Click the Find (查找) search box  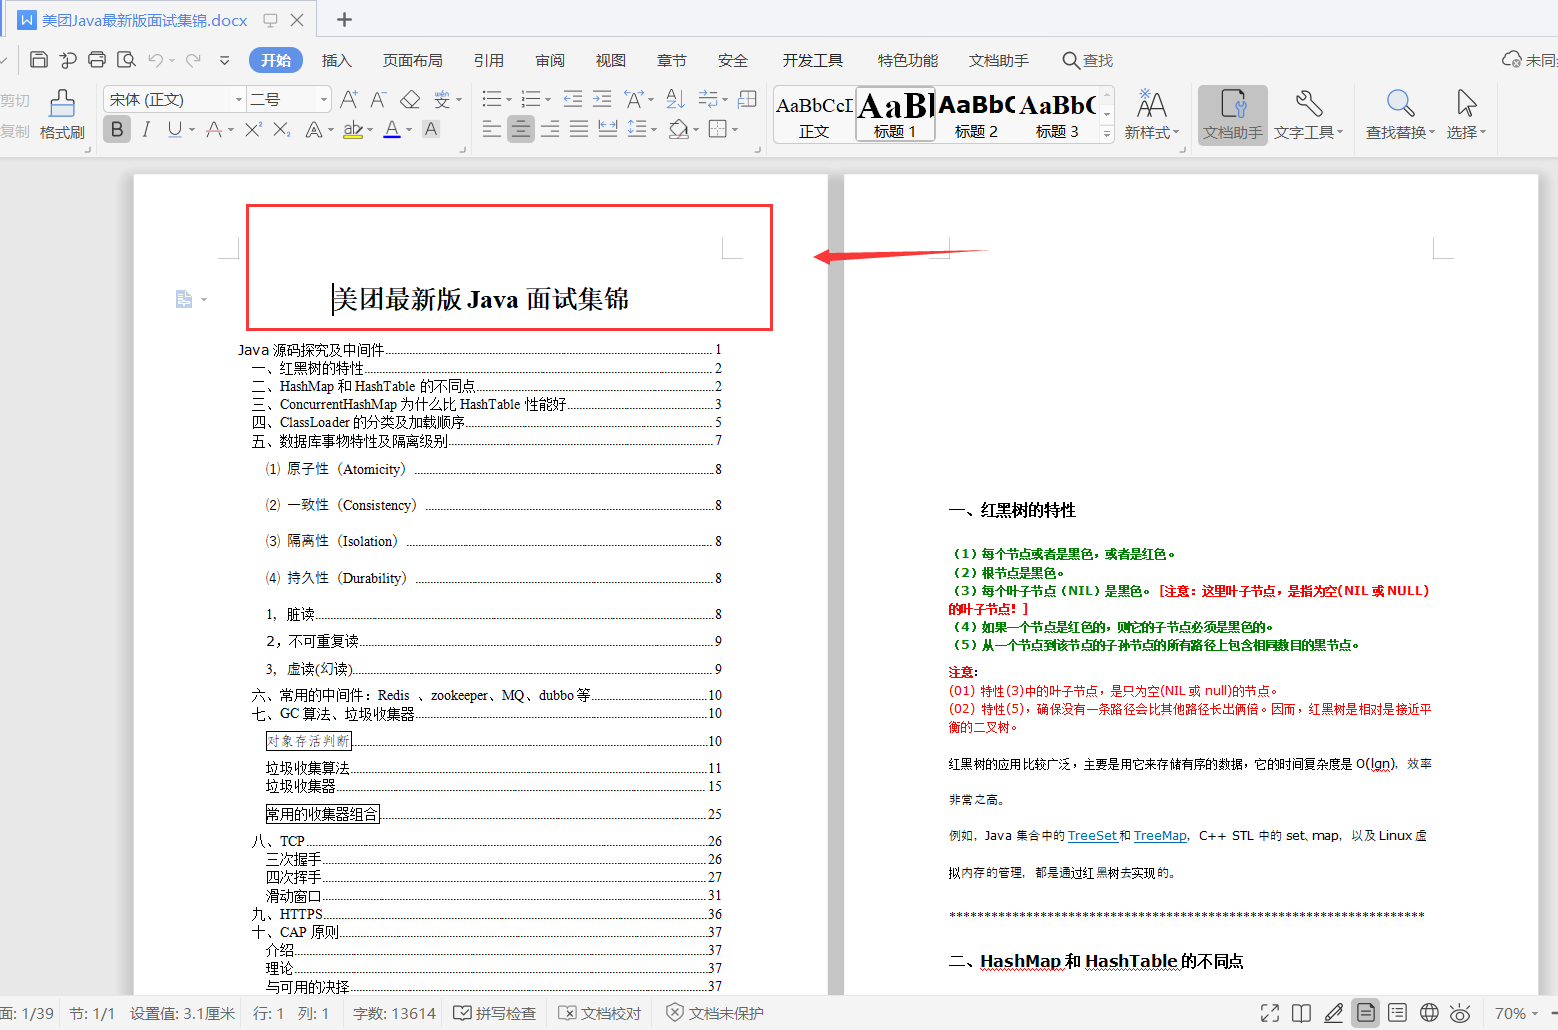[x=1088, y=61]
